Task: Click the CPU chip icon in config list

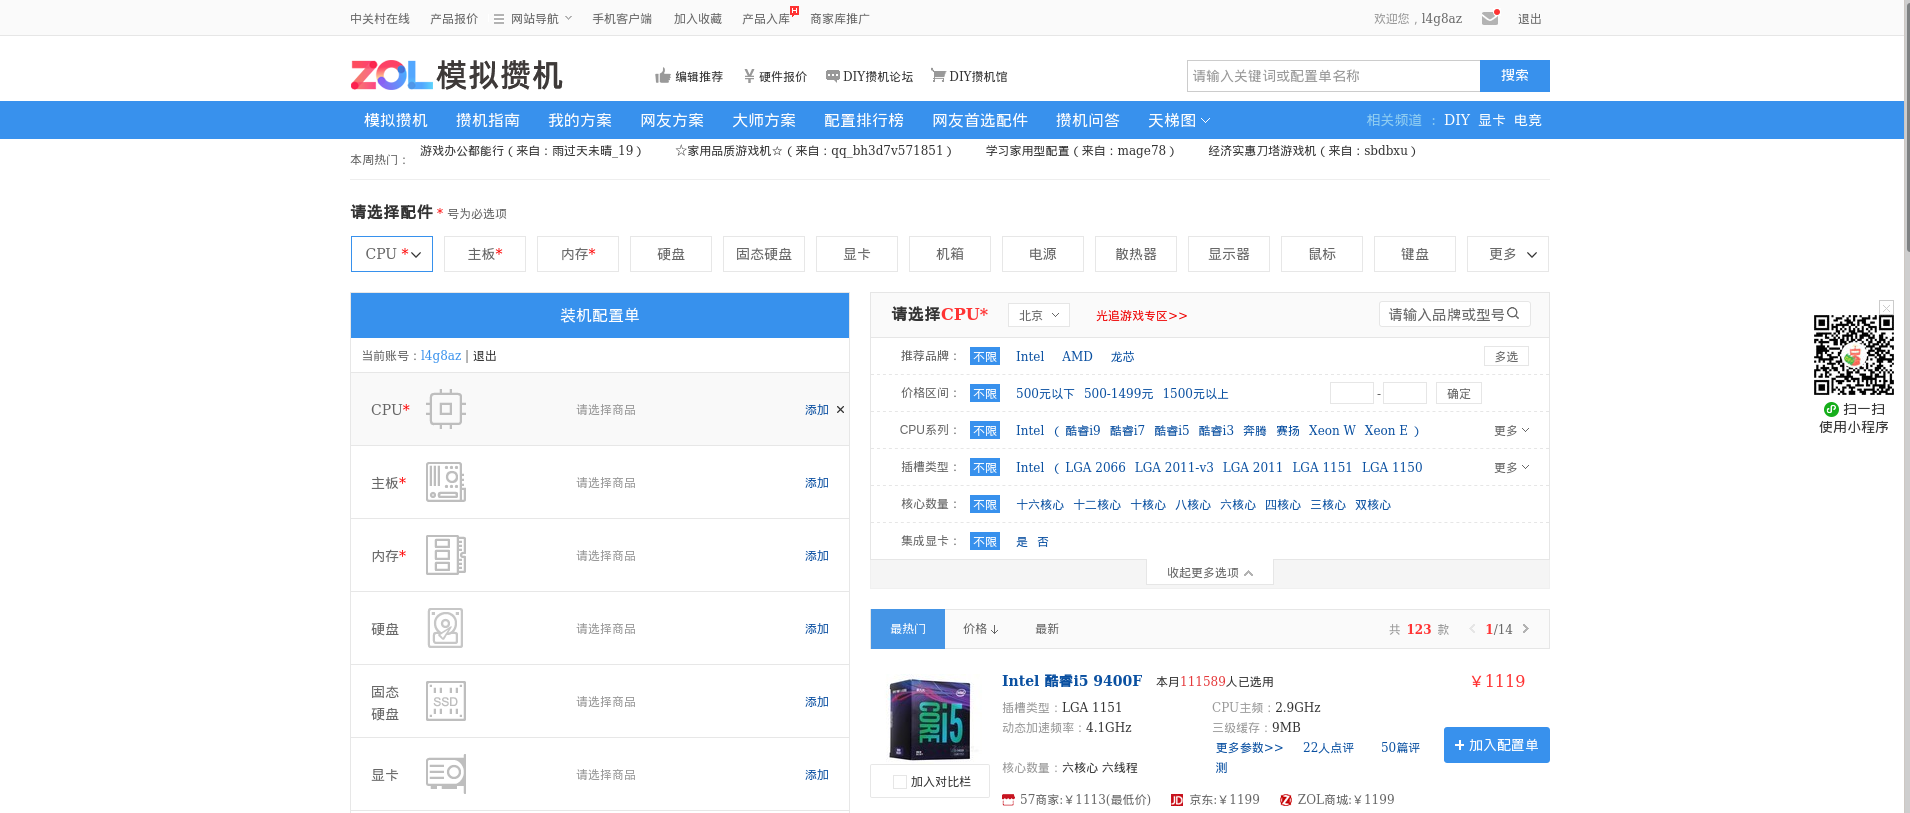Action: click(x=446, y=409)
